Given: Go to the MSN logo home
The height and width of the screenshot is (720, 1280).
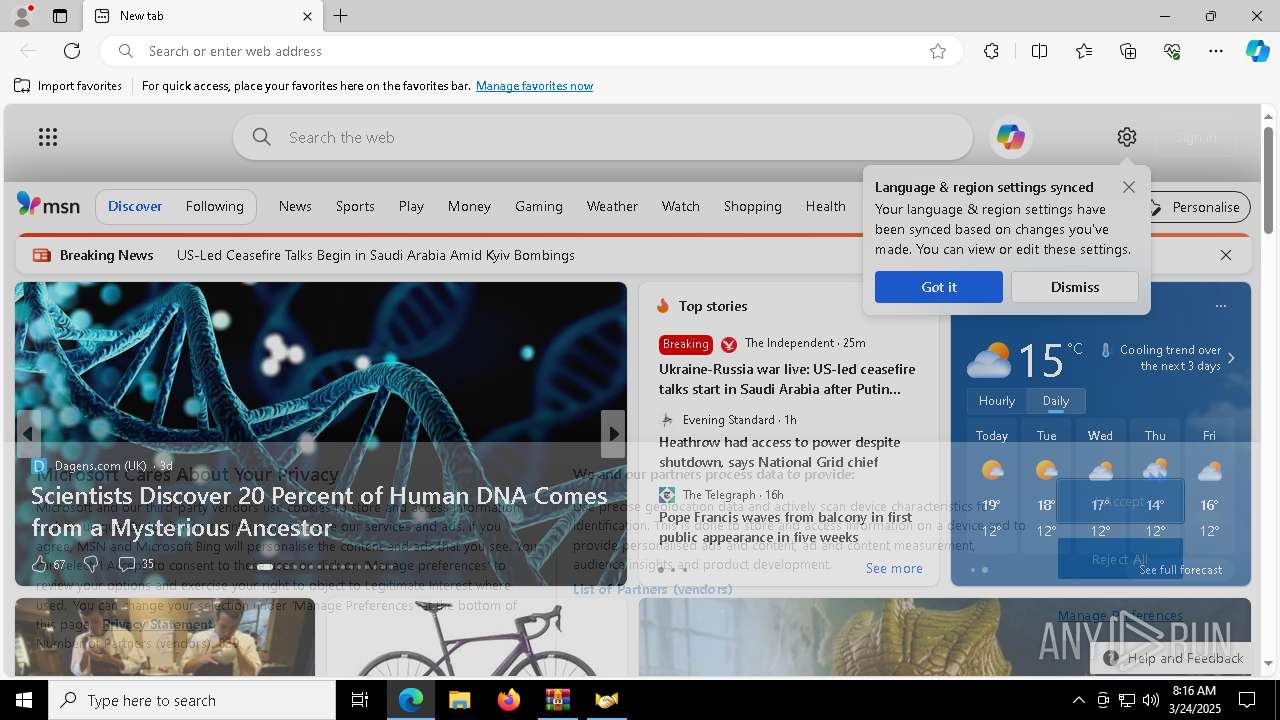Looking at the screenshot, I should [x=48, y=205].
